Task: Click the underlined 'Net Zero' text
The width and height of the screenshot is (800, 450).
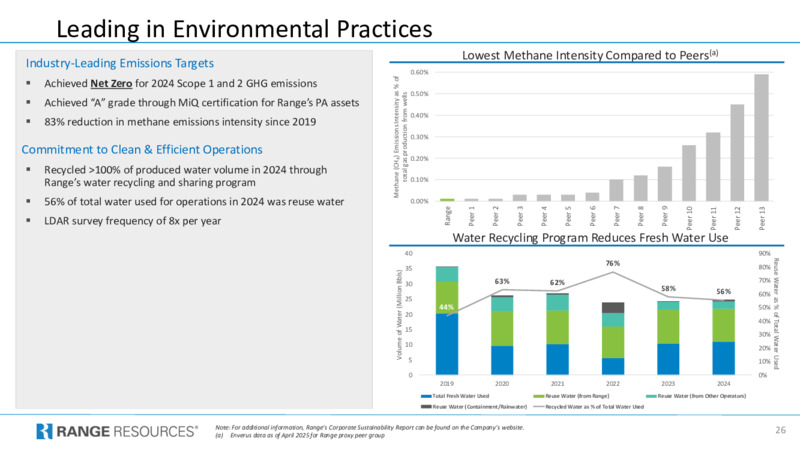Action: 111,83
